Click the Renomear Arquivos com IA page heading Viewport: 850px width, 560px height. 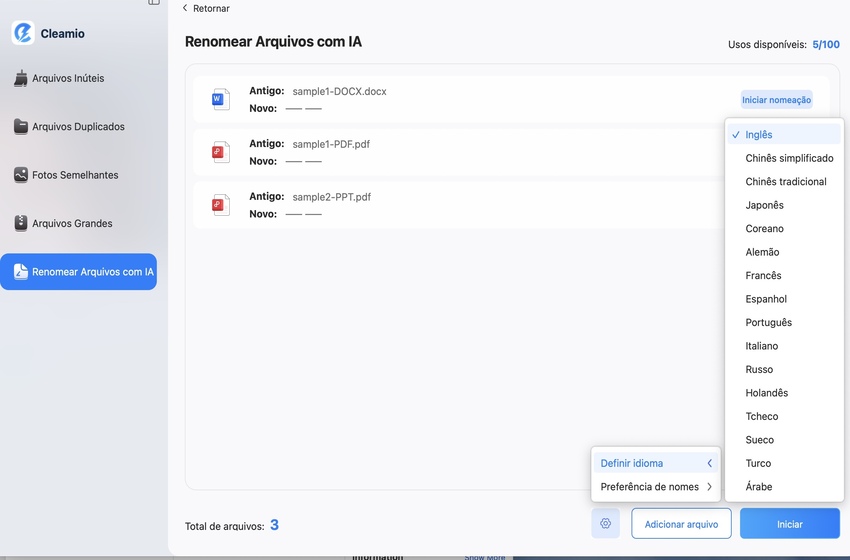point(273,42)
